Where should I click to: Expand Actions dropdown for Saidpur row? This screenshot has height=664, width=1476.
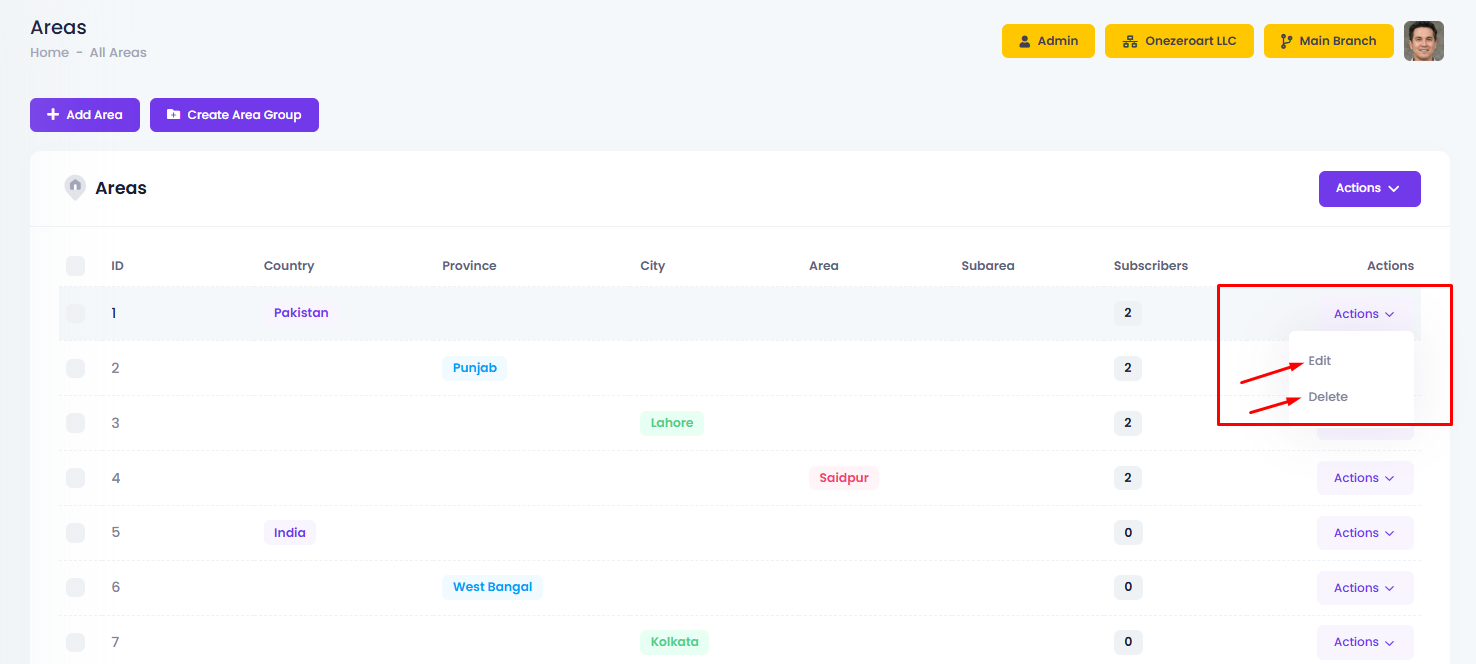click(x=1364, y=478)
